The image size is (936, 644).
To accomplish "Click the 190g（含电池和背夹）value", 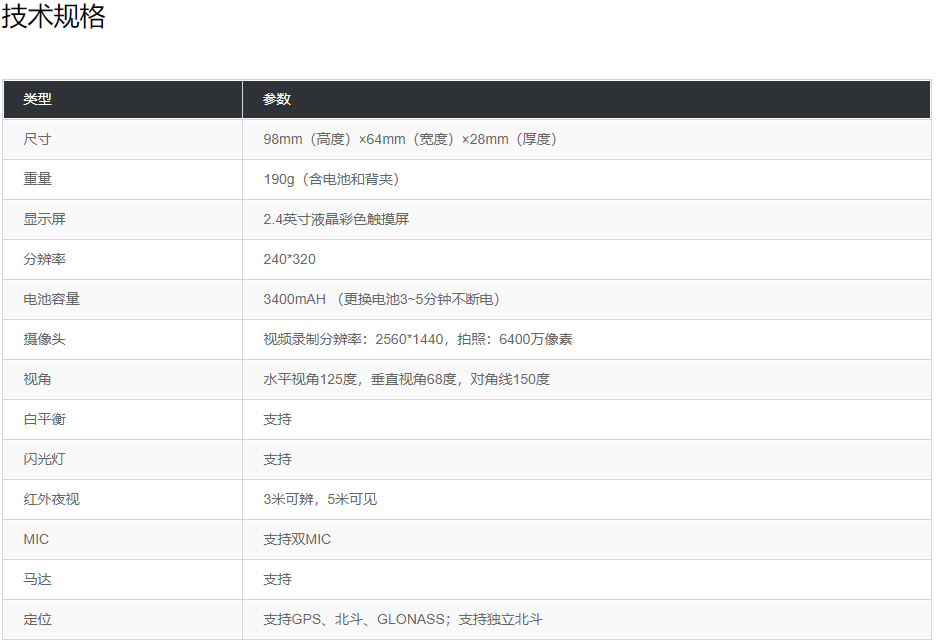I will [x=331, y=179].
